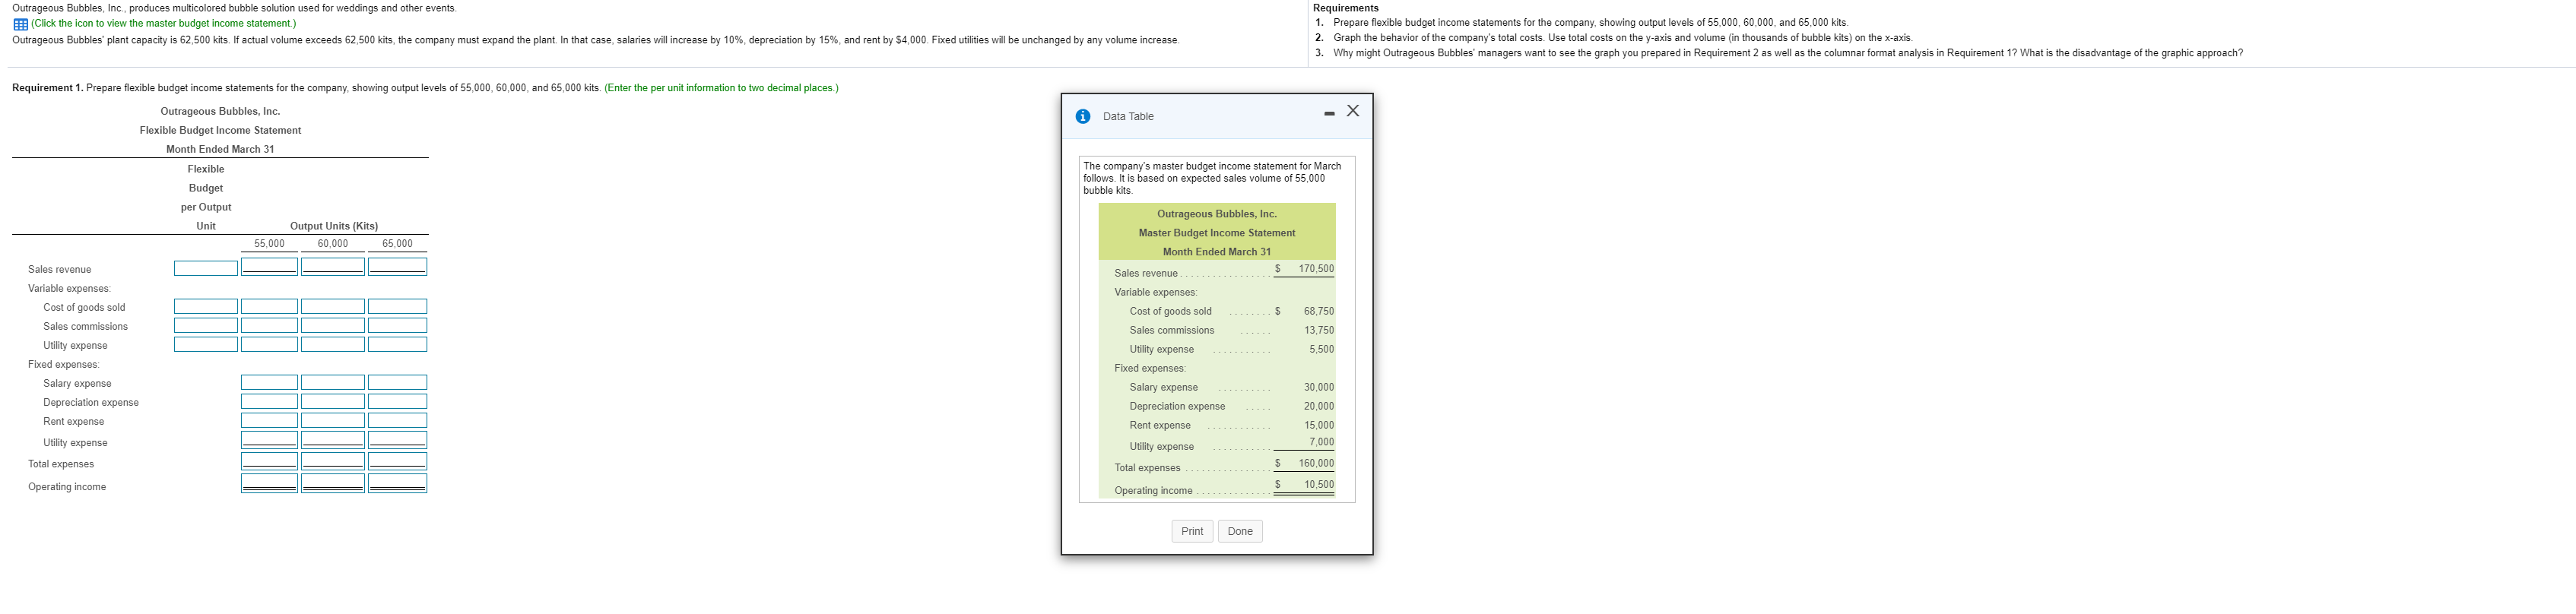Screen dimensions: 2576x614
Task: Click requirement 1 text in Requirements list
Action: pos(1590,22)
